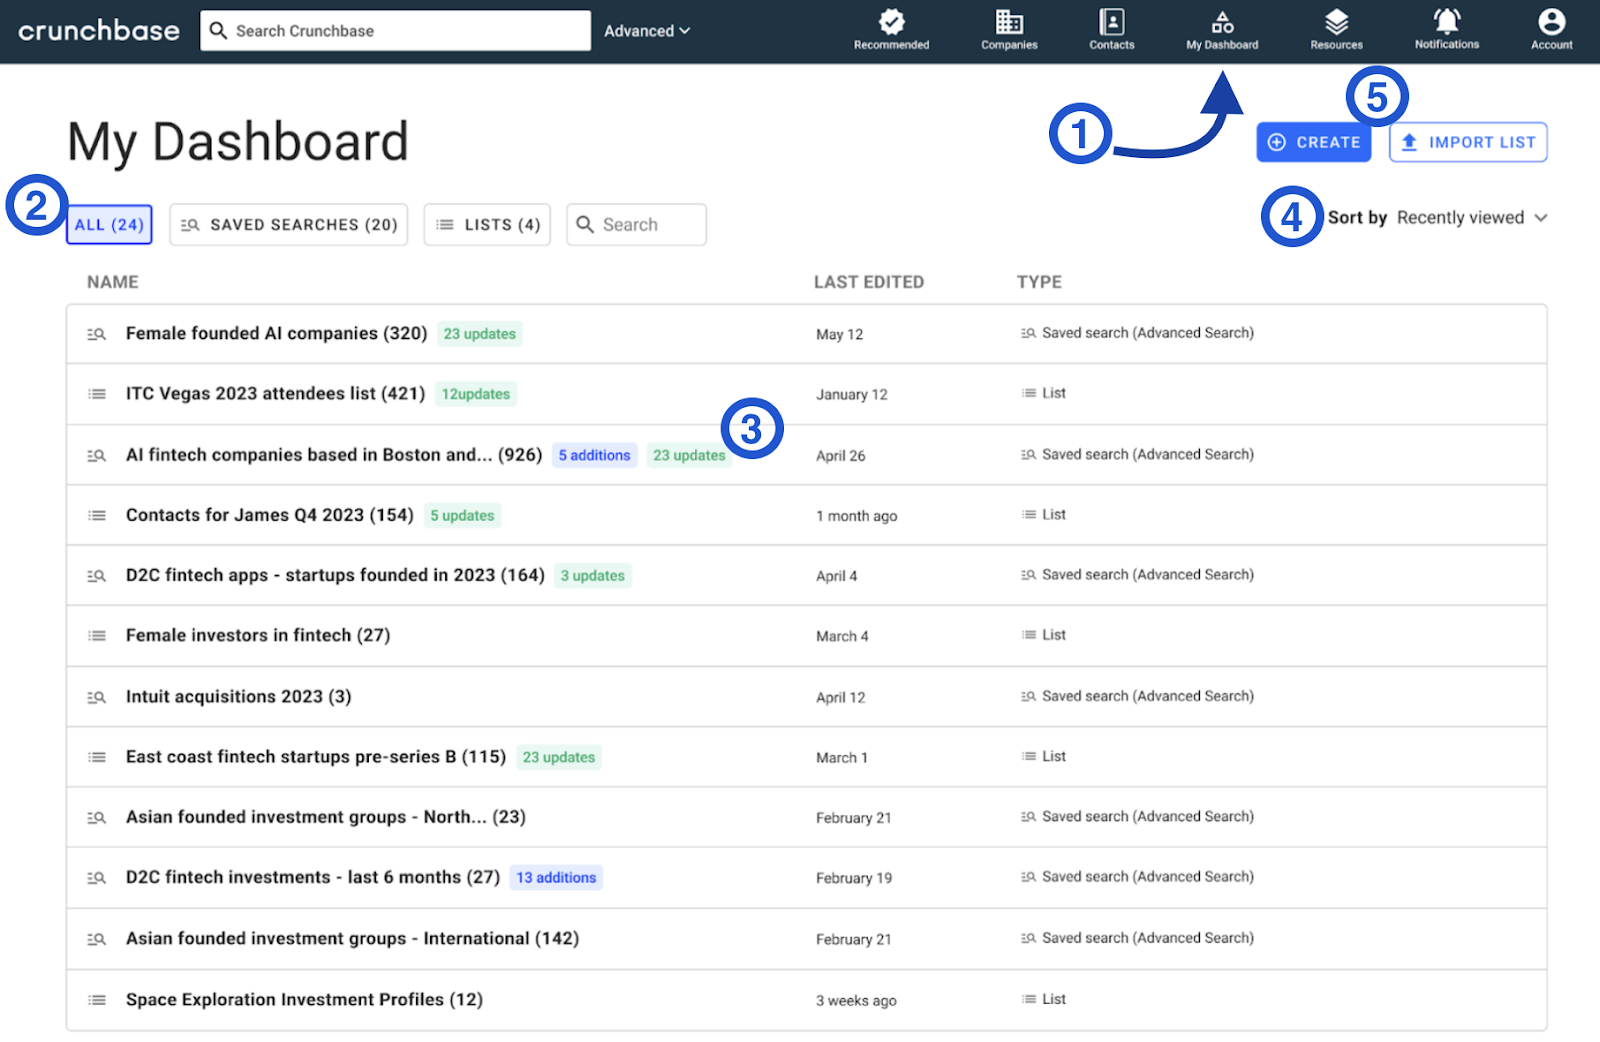Show updates badge on Female founded AI companies

pos(480,334)
